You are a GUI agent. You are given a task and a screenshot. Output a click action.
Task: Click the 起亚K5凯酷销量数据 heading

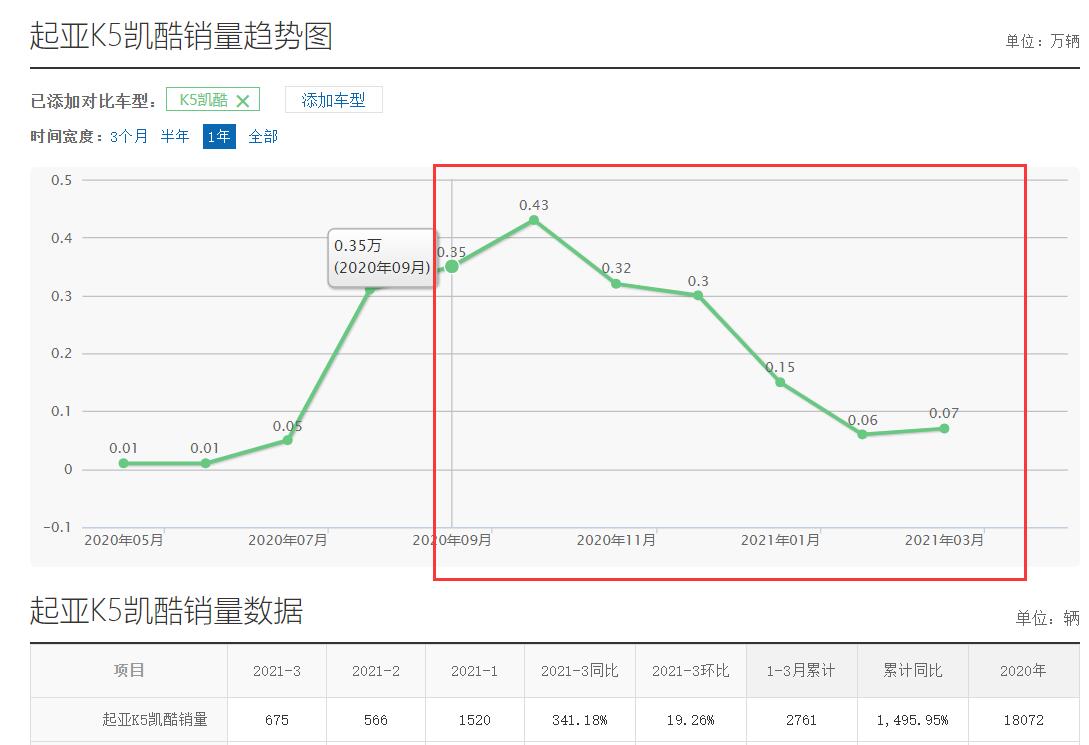coord(166,611)
